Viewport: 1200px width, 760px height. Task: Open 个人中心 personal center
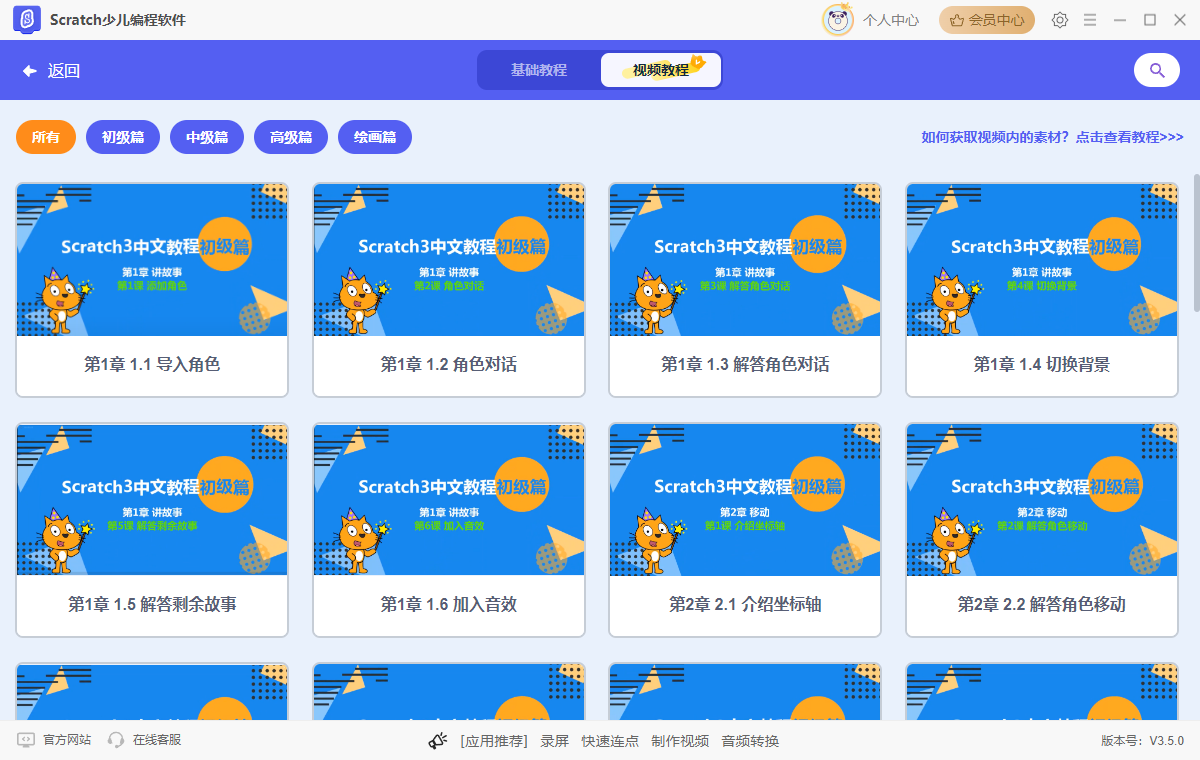(x=889, y=19)
